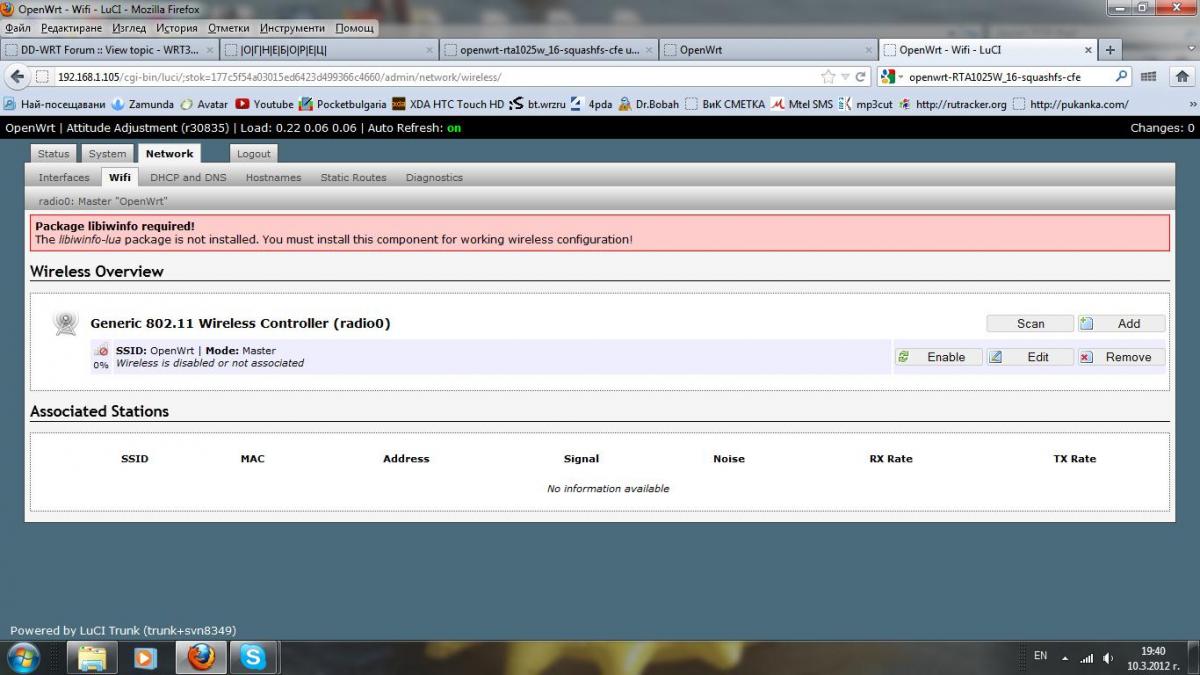The image size is (1200, 675).
Task: Enable the OpenWrt wireless network
Action: click(x=938, y=357)
